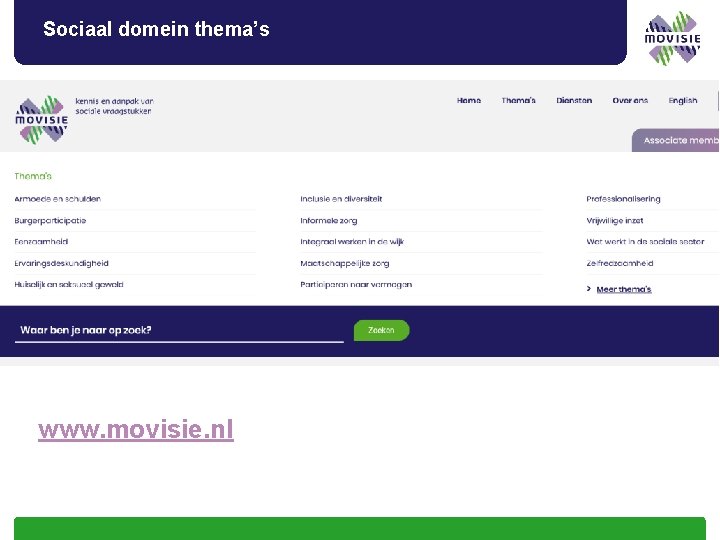
Task: Click the Associate member button
Action: tap(676, 140)
